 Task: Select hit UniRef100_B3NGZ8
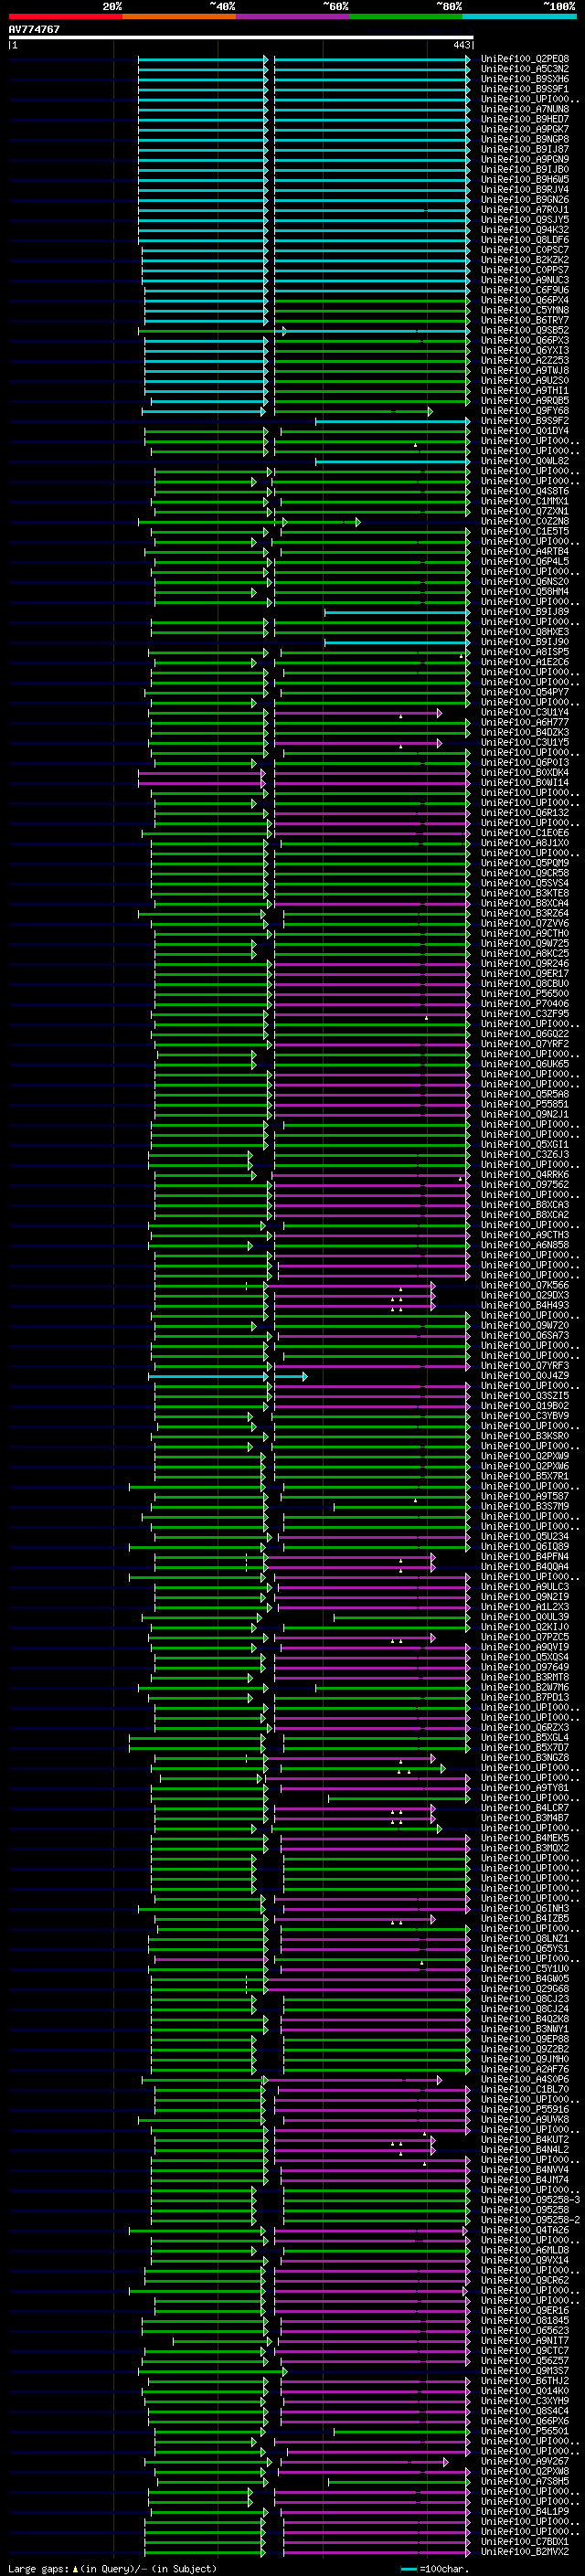coord(525,1757)
